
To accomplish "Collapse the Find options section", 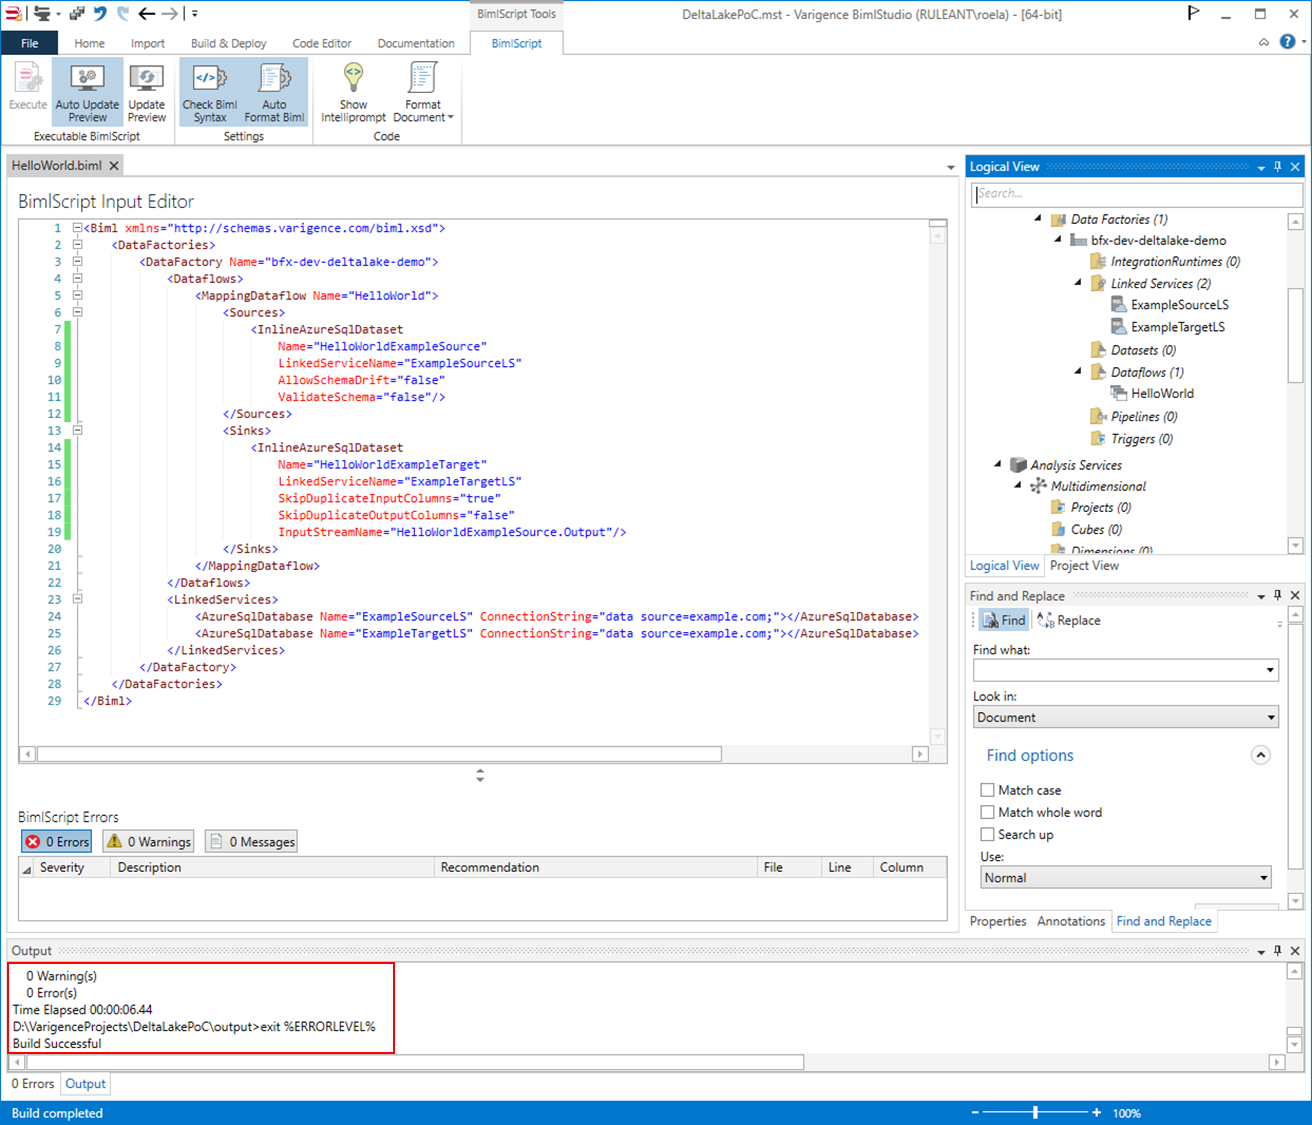I will (x=1260, y=755).
